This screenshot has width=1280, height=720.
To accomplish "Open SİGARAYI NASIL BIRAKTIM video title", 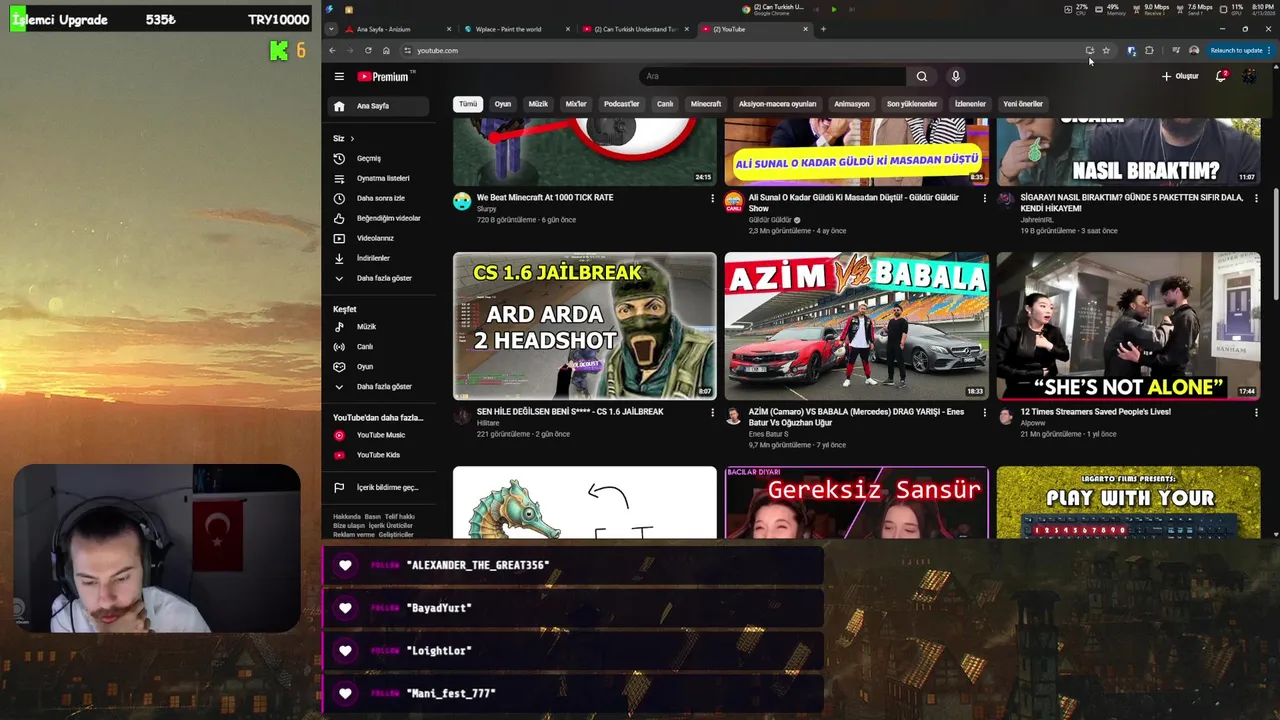I will click(x=1132, y=203).
